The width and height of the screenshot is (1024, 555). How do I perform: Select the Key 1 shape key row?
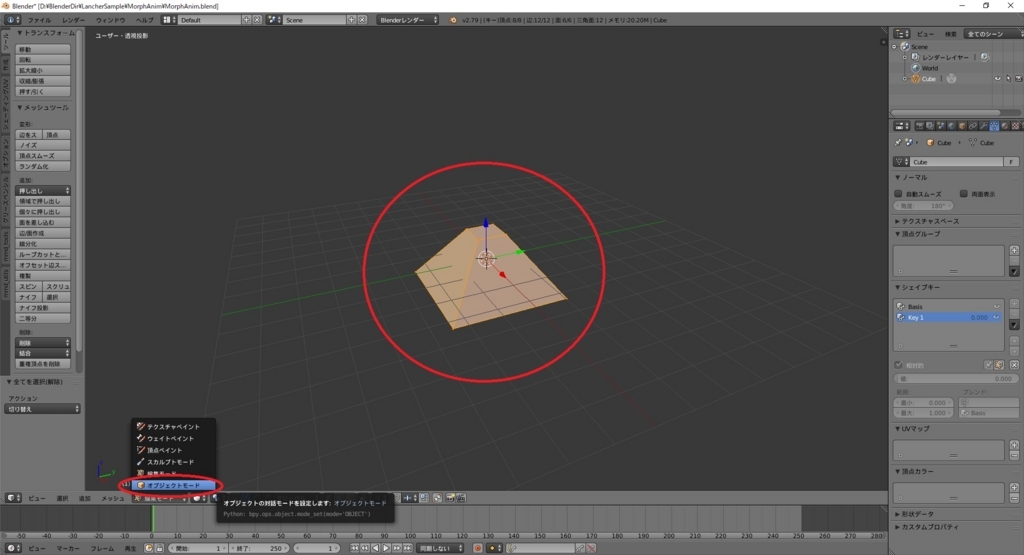point(948,317)
